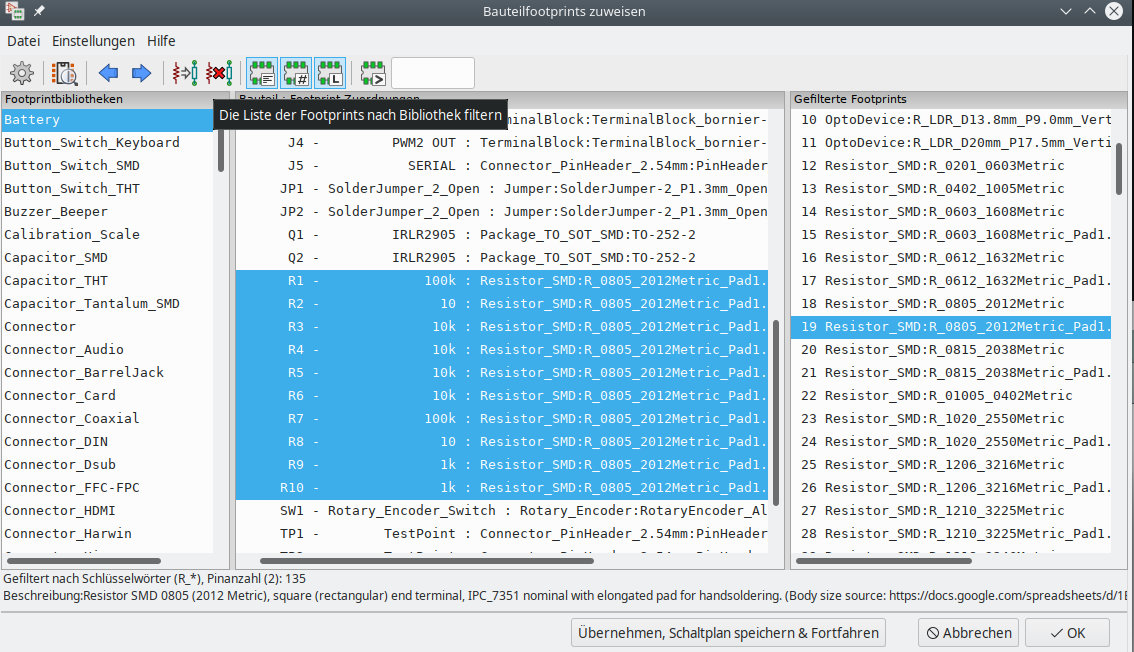Click vertical scrollbar of component assignments list
This screenshot has height=652, width=1134.
coord(776,413)
